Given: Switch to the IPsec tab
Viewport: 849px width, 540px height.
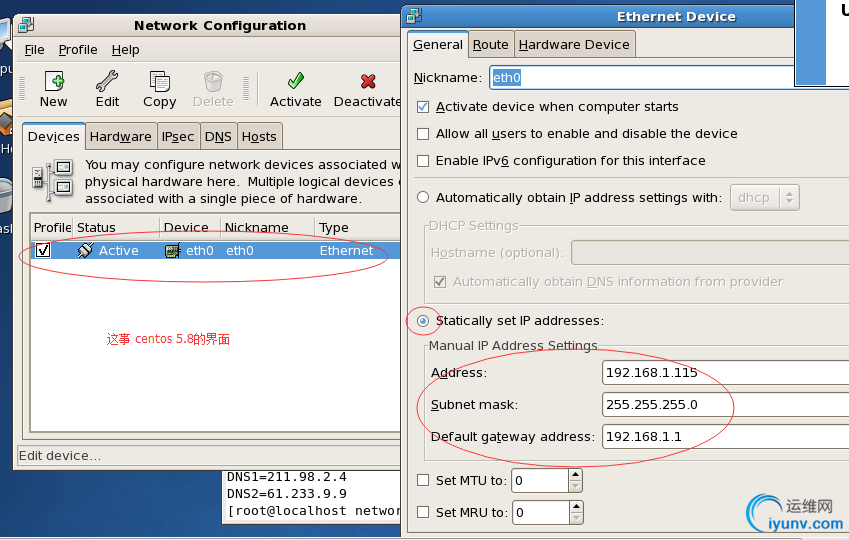Looking at the screenshot, I should pos(178,136).
